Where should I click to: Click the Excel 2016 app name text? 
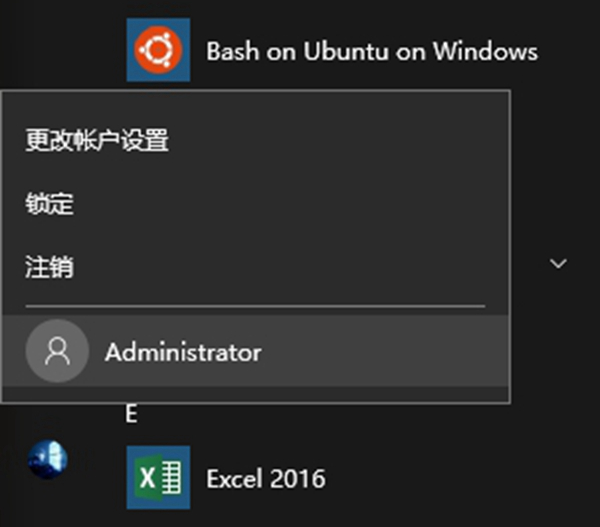265,479
